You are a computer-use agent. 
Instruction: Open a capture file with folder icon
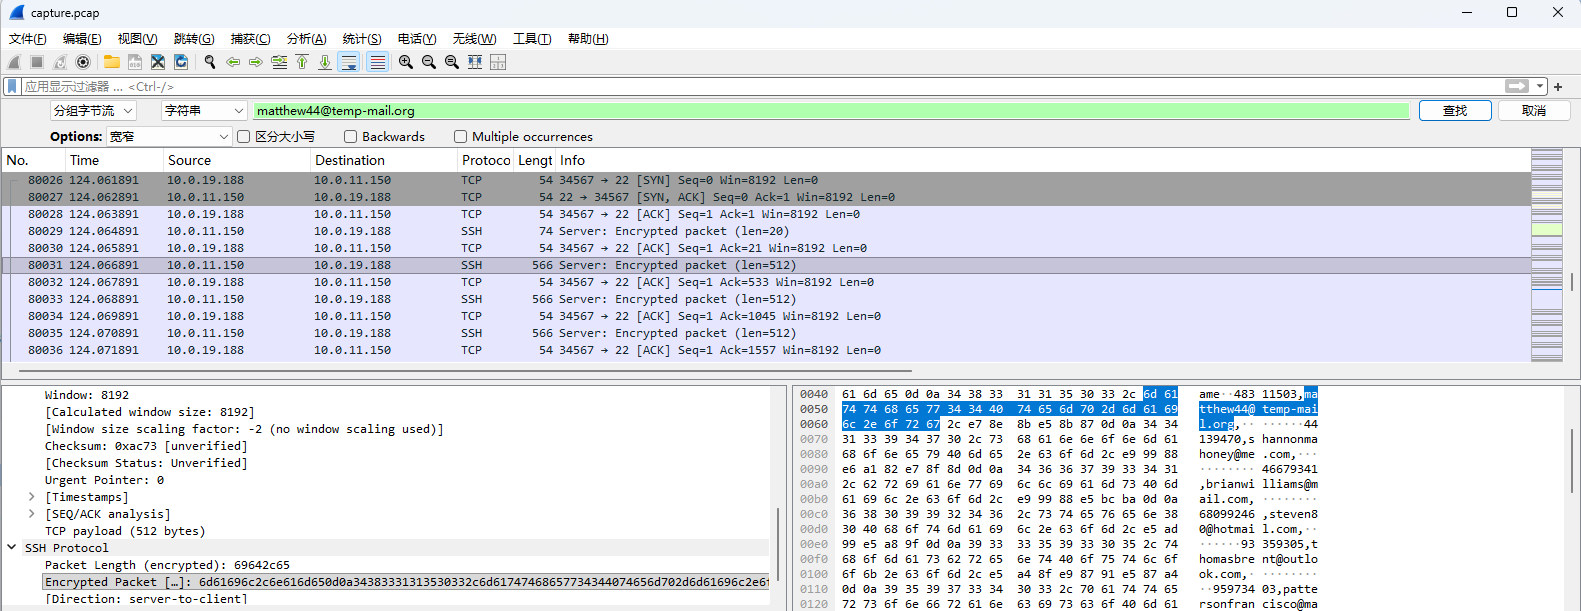point(112,62)
